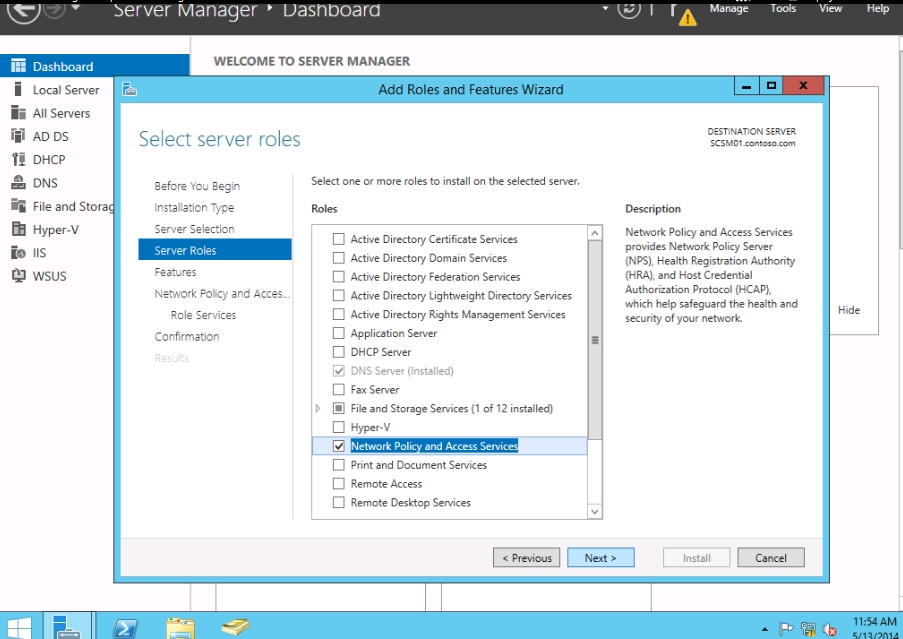Go to Server Selection step
This screenshot has width=903, height=639.
click(x=194, y=229)
